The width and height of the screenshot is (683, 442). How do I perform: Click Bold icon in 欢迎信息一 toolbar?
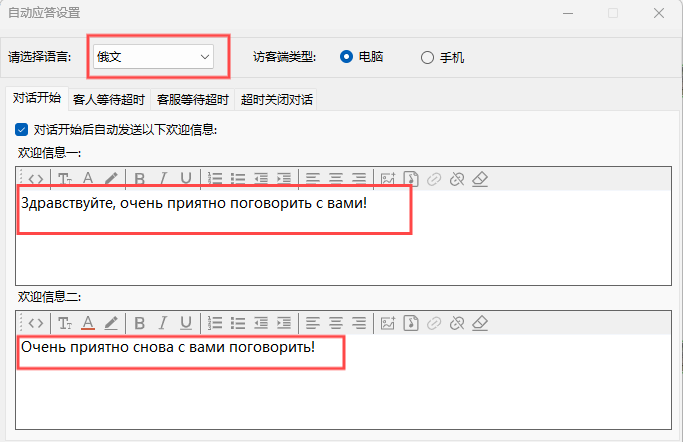click(140, 179)
